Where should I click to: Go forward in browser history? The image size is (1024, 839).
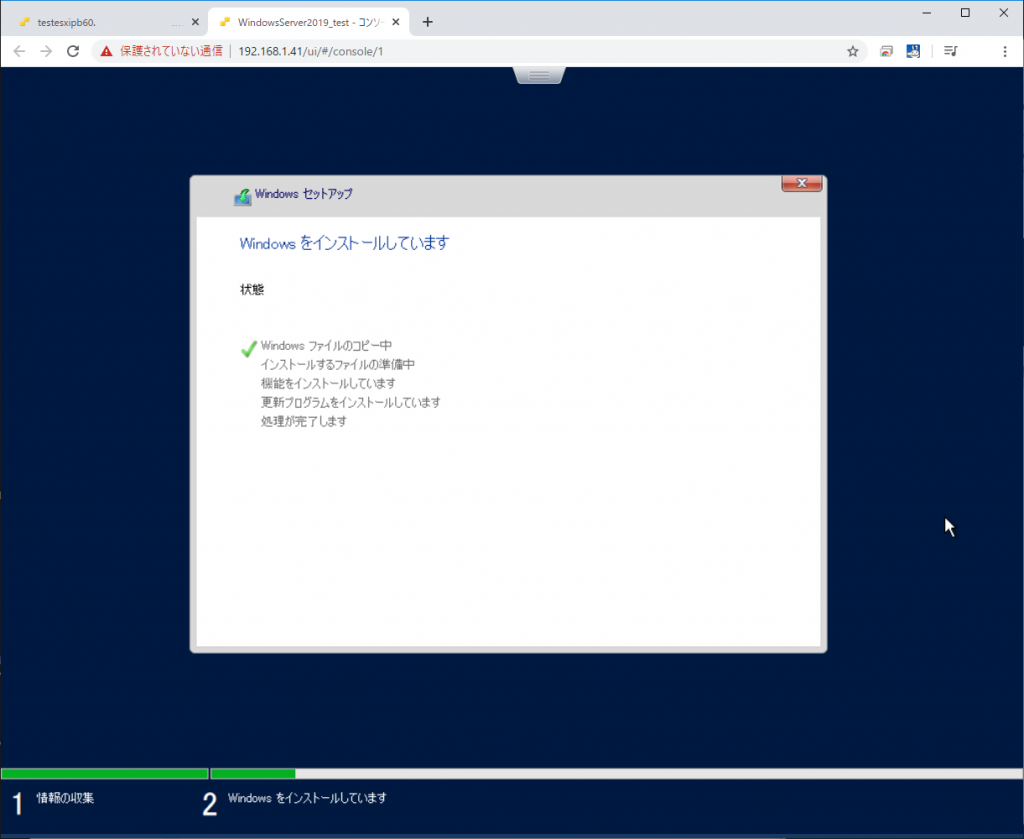point(46,51)
